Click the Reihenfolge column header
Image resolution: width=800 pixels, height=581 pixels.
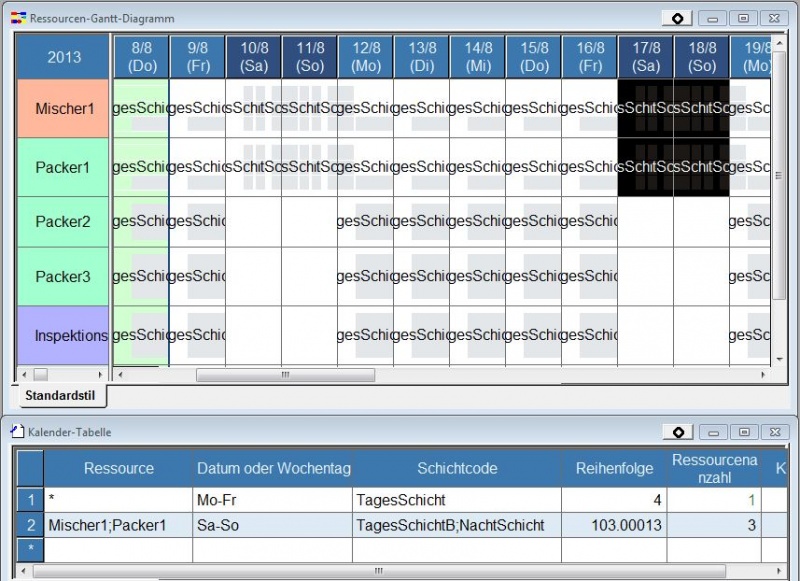(614, 468)
